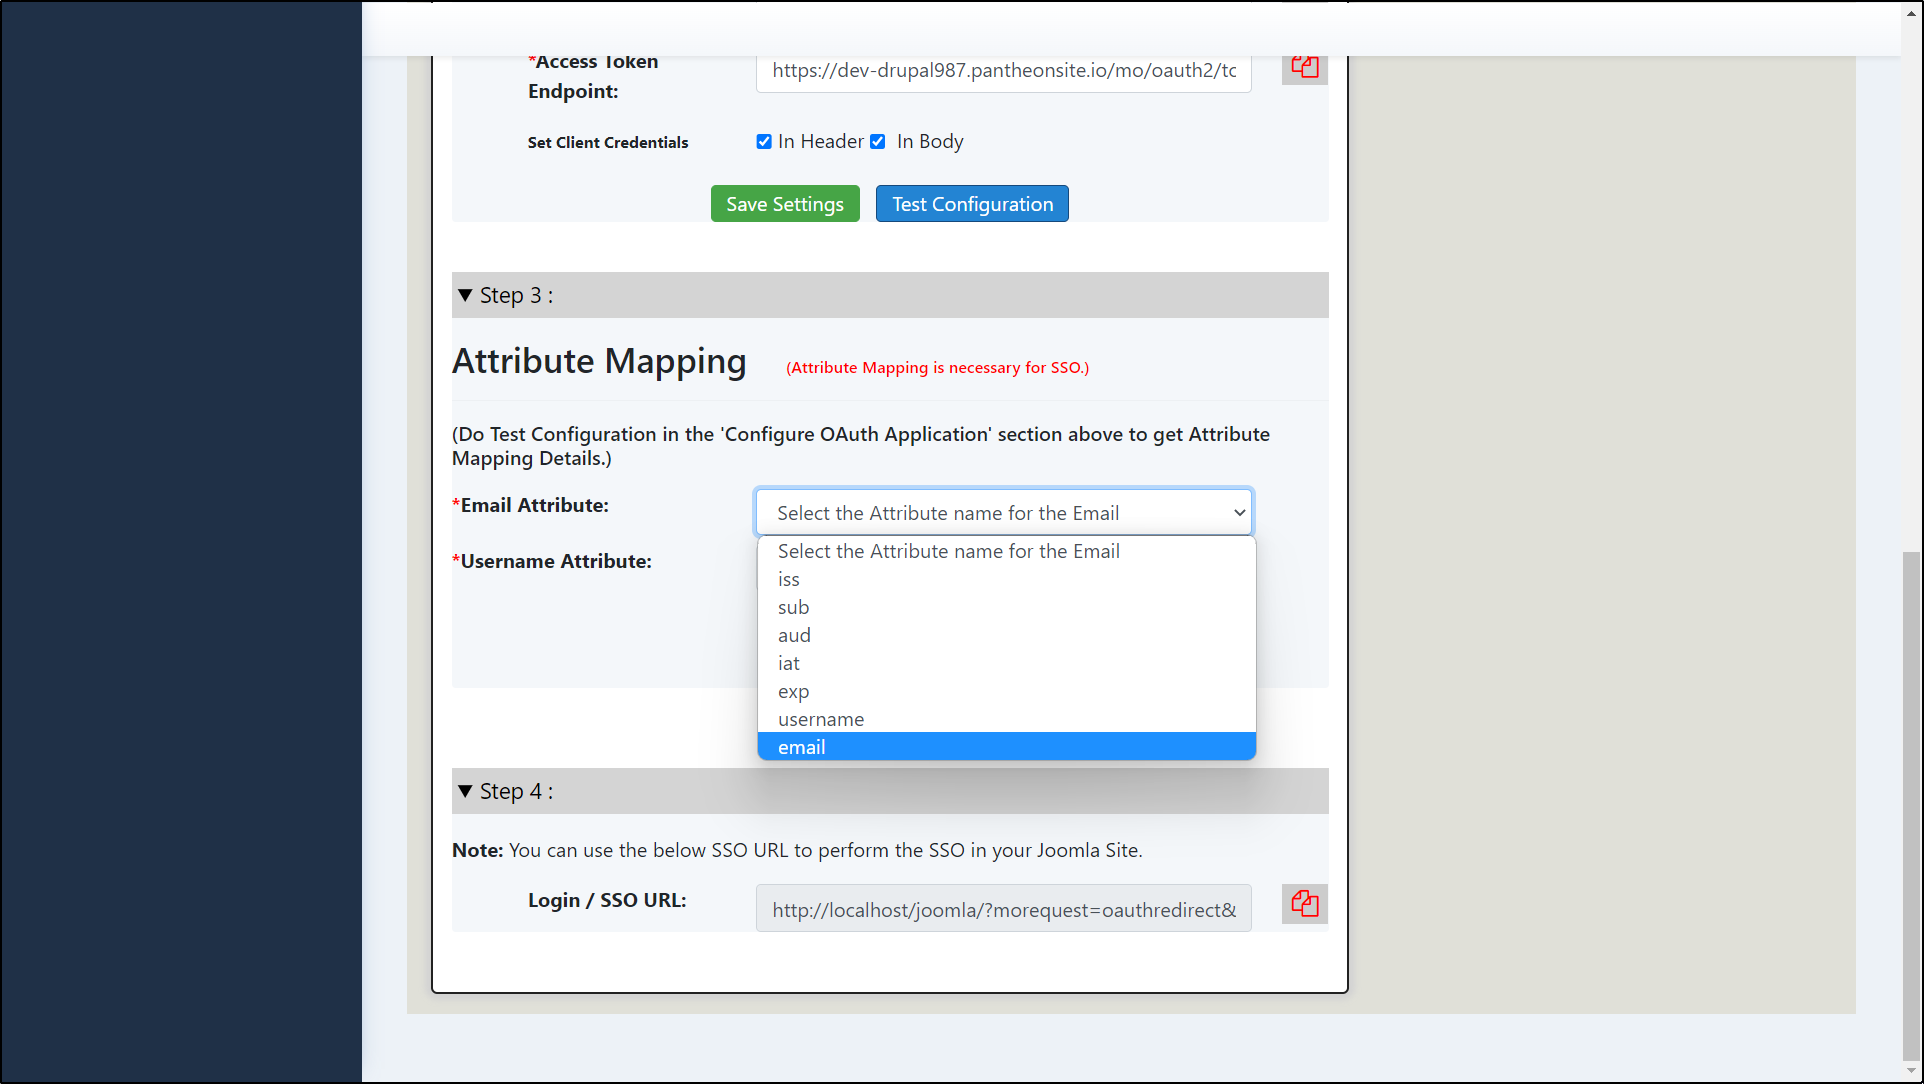
Task: Click the Save Settings button
Action: point(785,204)
